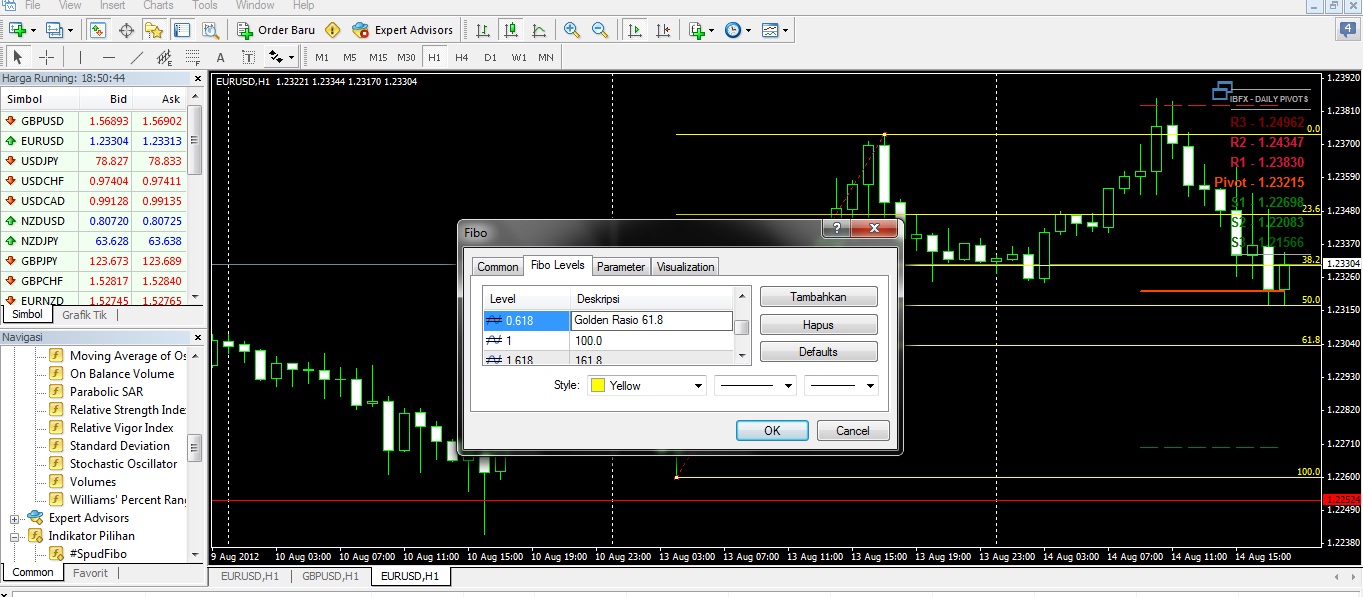Open the Arrows objects dropdown
1363x597 pixels.
click(280, 57)
